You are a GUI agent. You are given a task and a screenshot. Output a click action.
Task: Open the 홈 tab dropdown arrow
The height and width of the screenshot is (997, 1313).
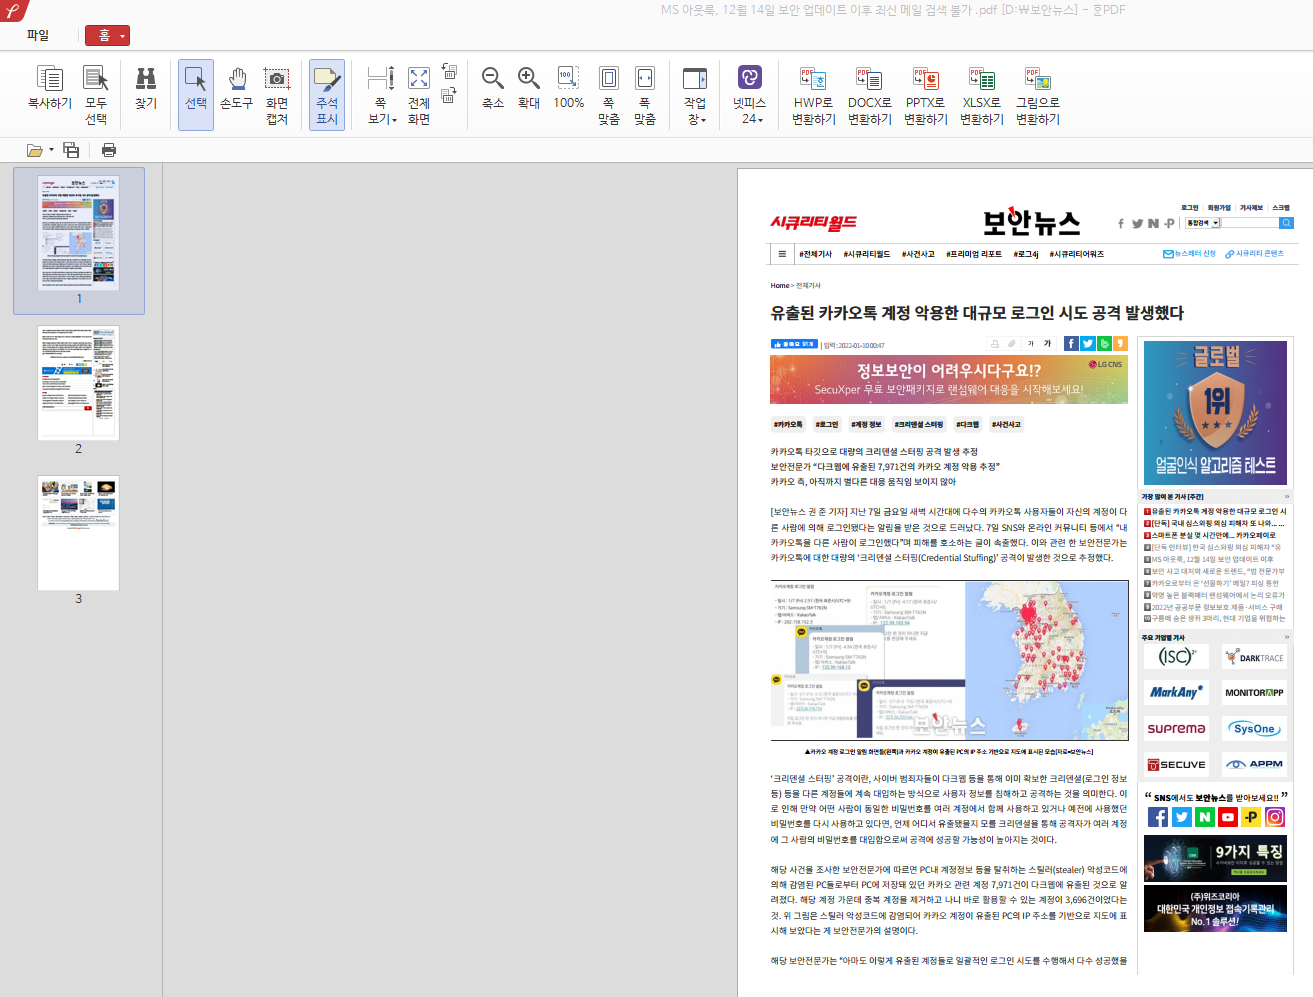coord(123,36)
